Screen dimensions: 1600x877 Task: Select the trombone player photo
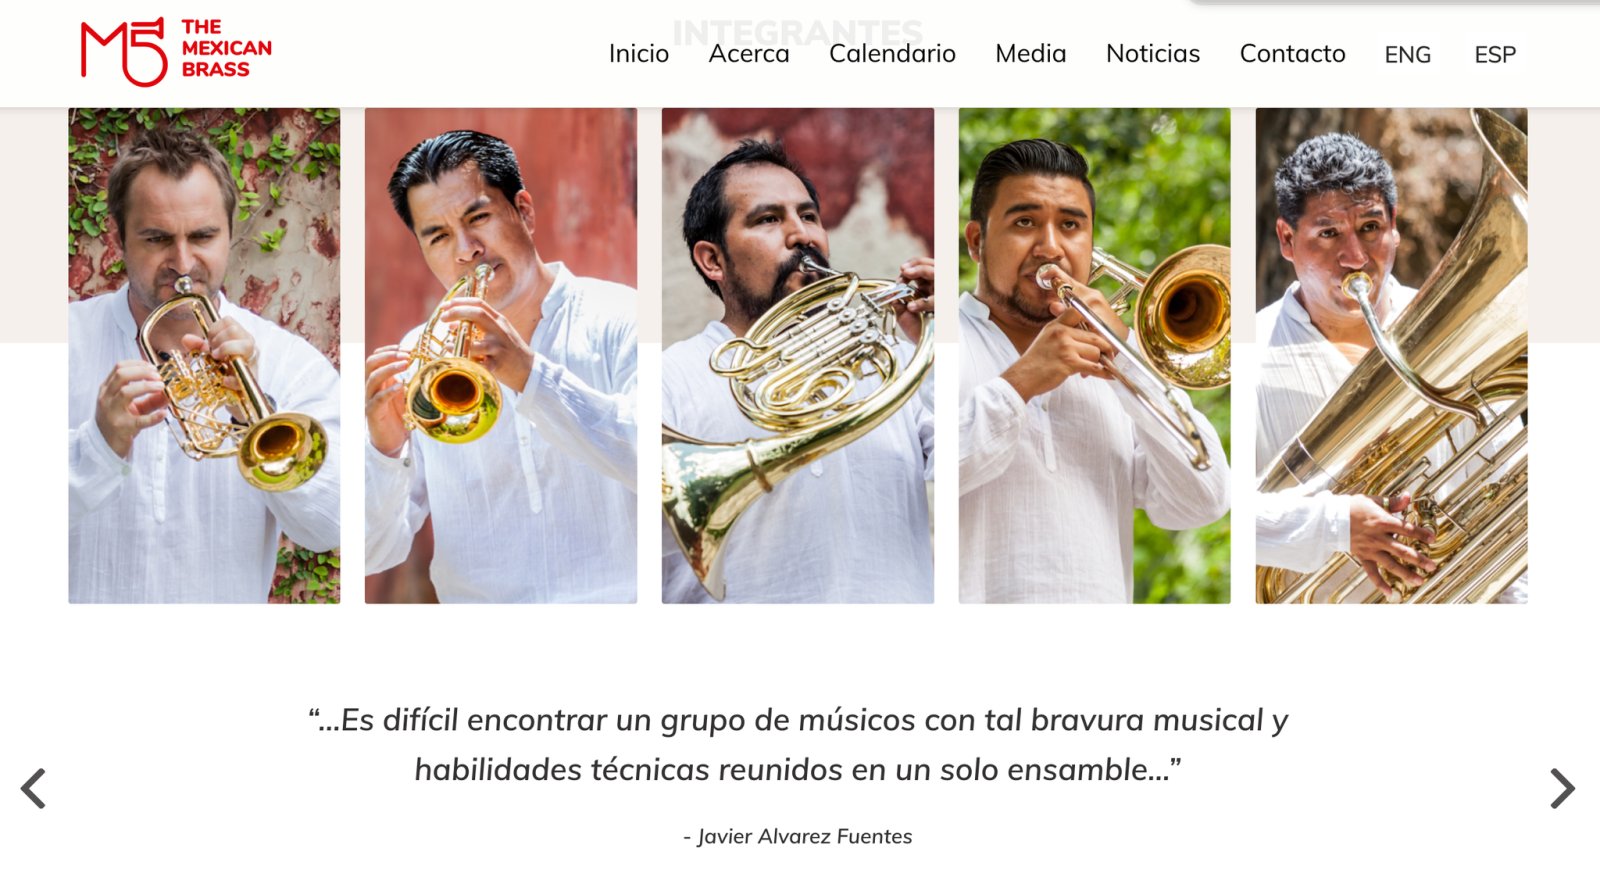tap(1095, 355)
